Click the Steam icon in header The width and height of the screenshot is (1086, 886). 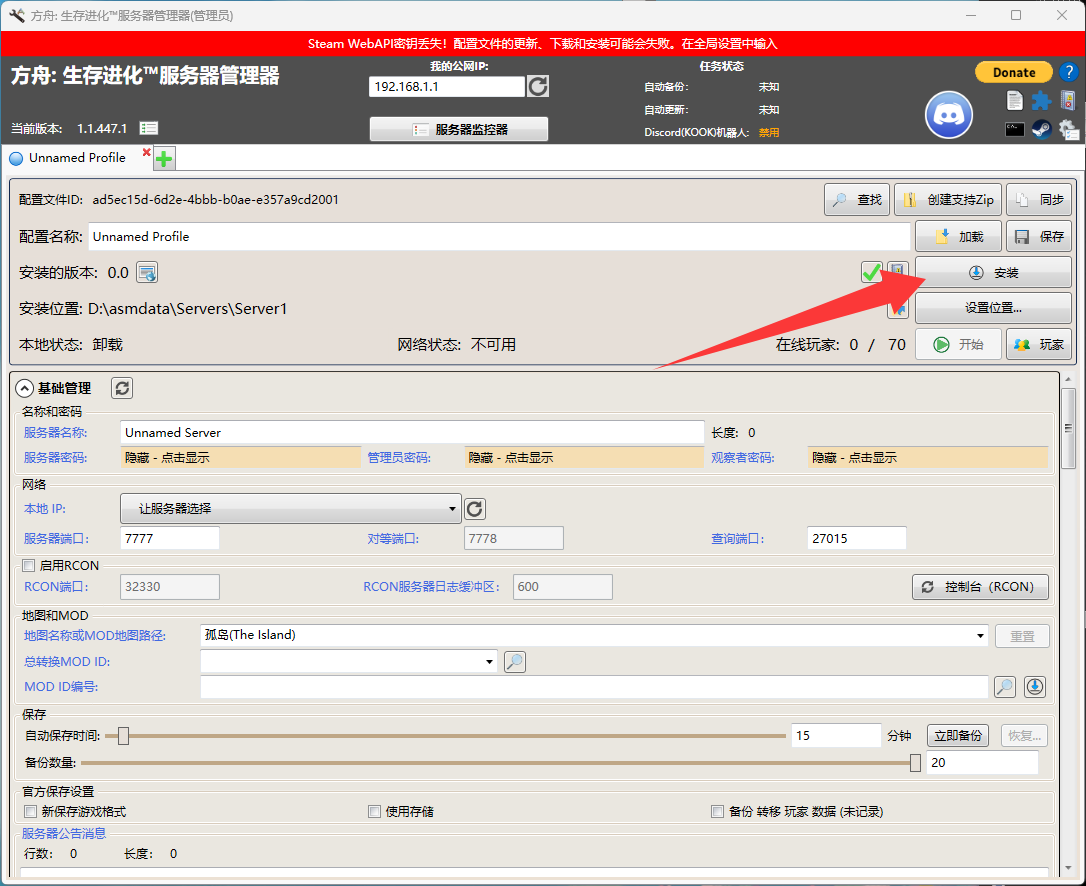pyautogui.click(x=1041, y=129)
